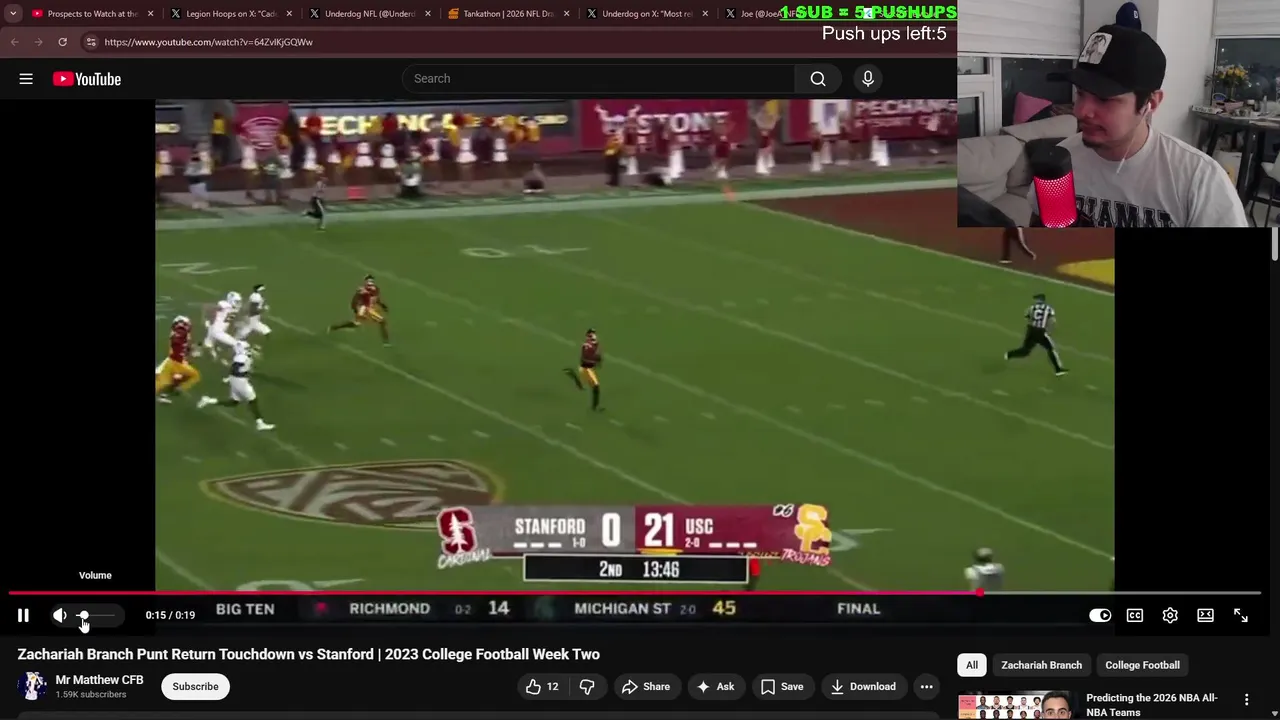The image size is (1280, 720).
Task: Click the video title text
Action: tap(308, 654)
